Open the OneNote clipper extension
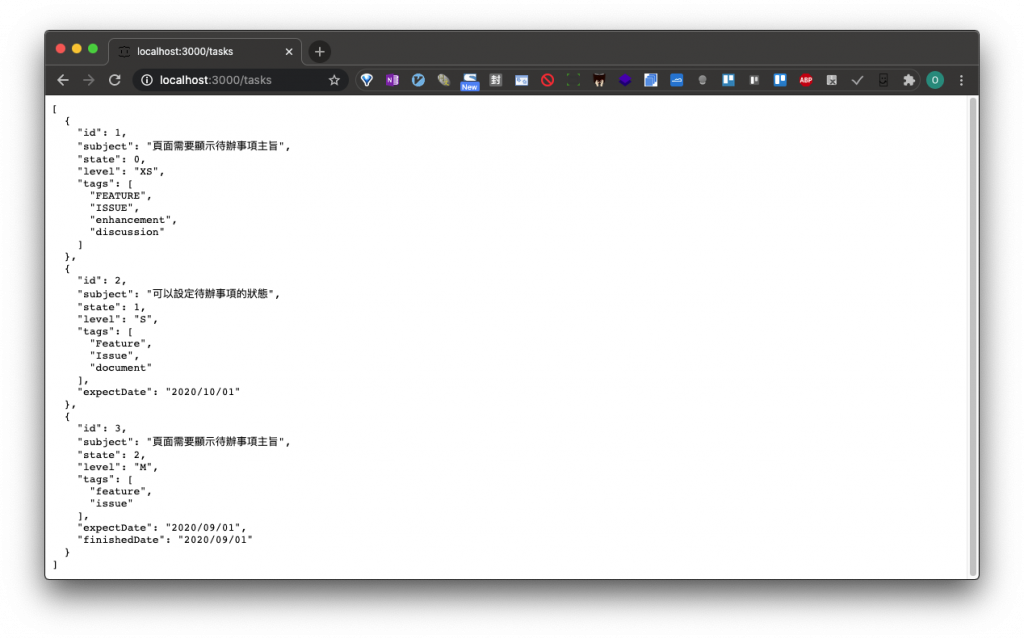 tap(392, 80)
